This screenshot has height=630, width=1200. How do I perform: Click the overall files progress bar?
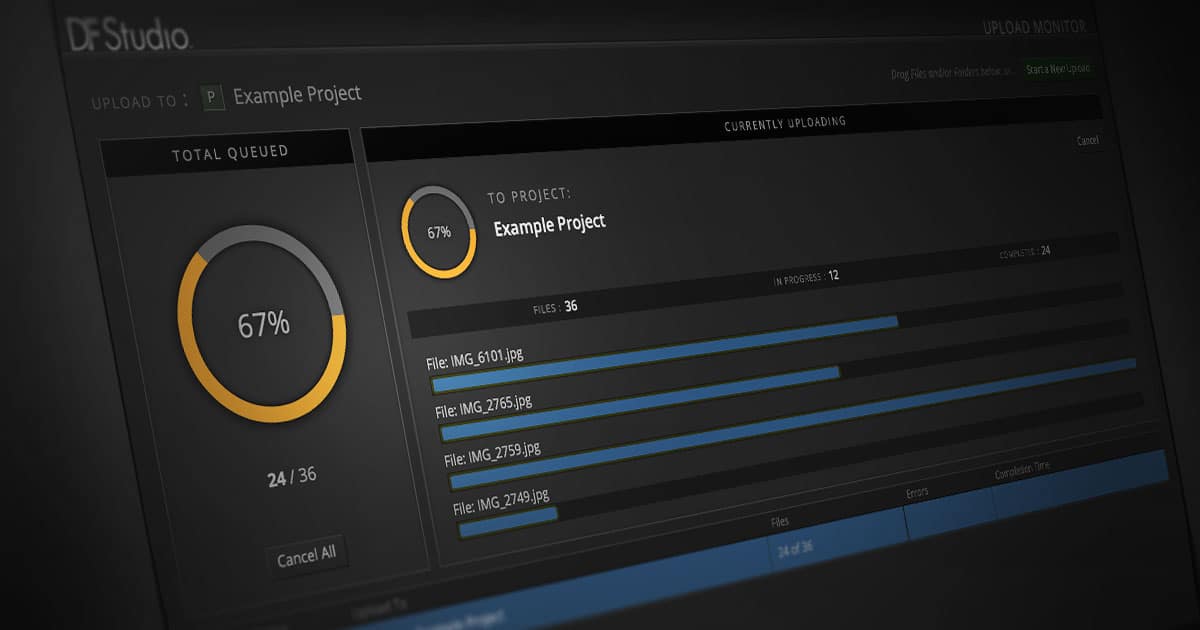(x=768, y=310)
